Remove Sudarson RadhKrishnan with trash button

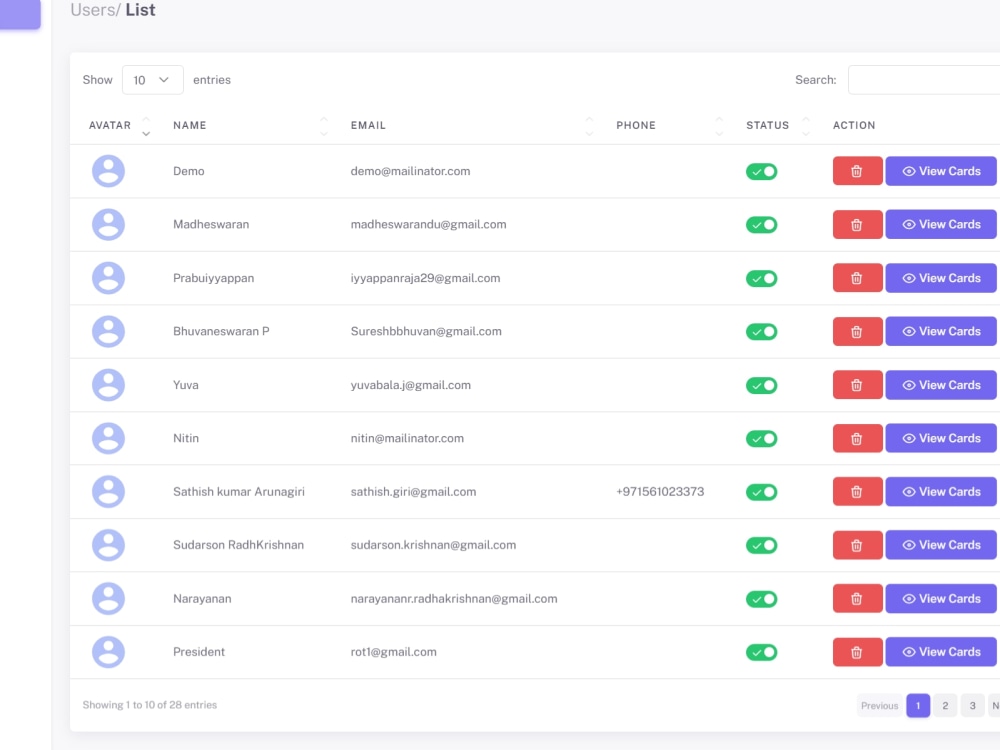857,545
